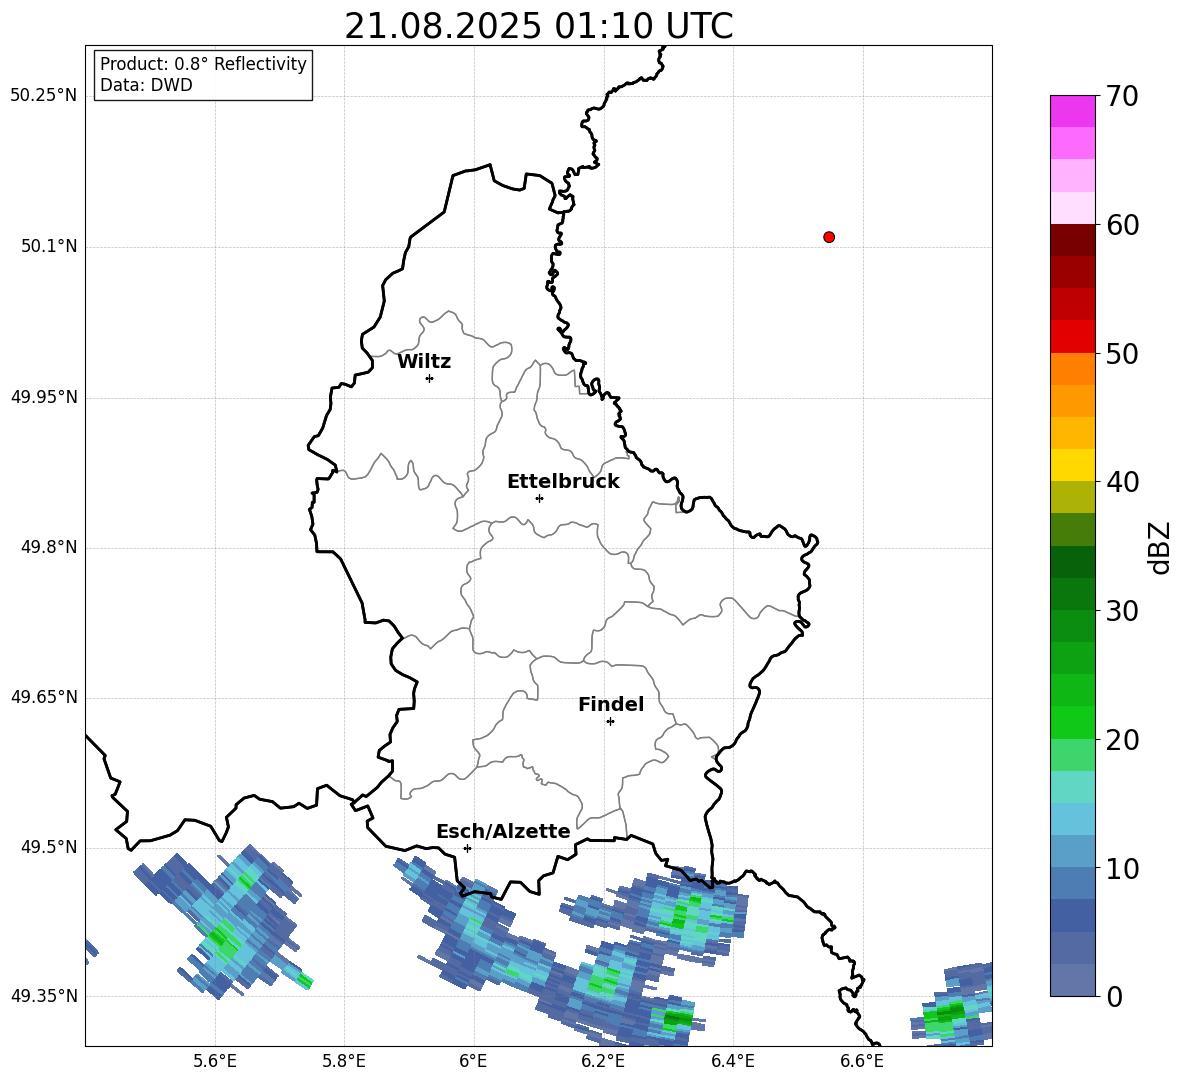Click the dBZ colorbar label
Image resolution: width=1184 pixels, height=1081 pixels.
click(x=1161, y=547)
